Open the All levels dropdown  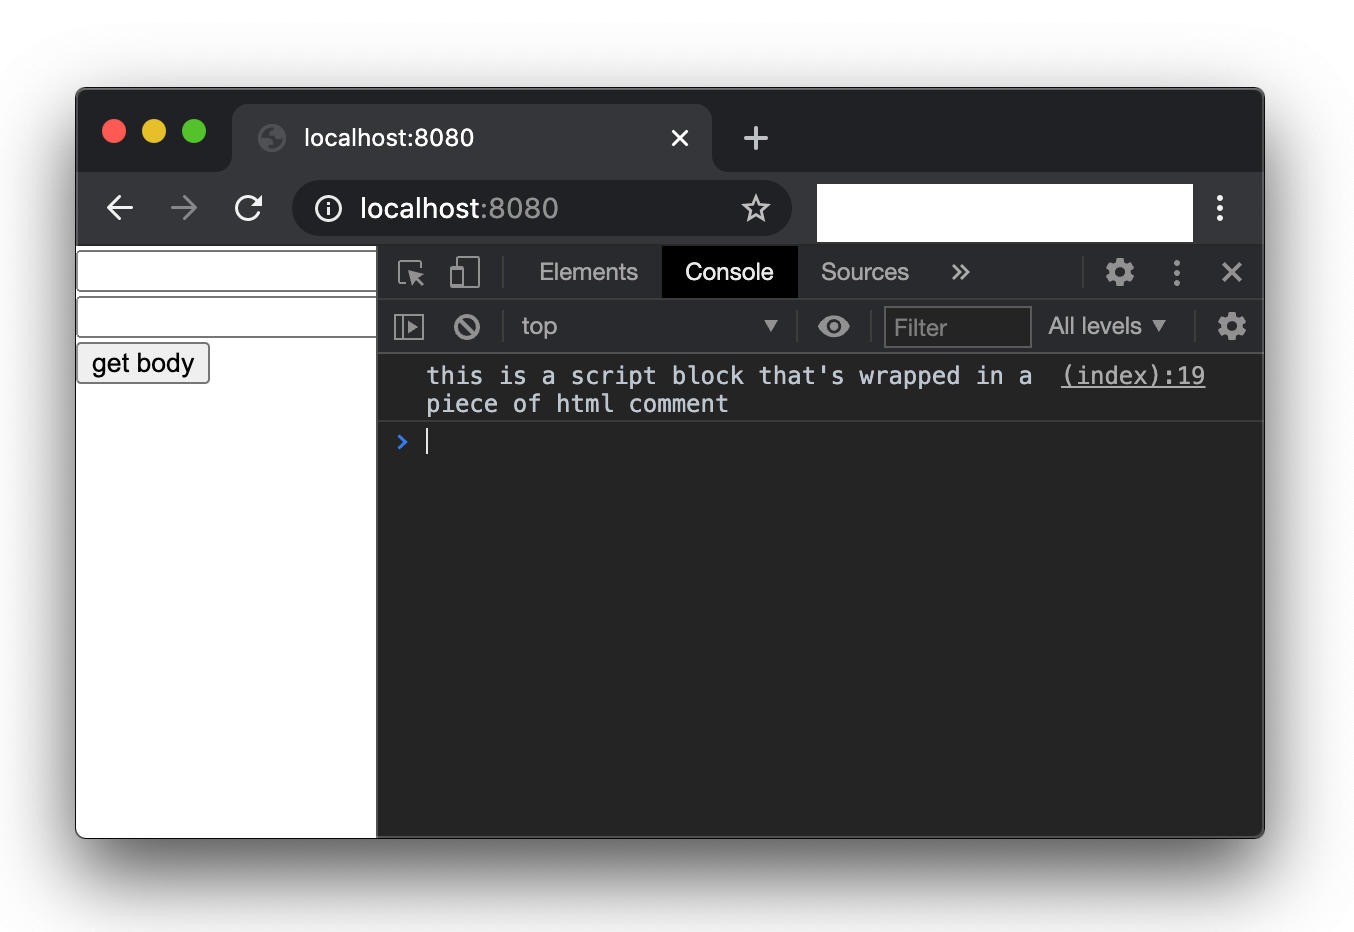coord(1106,326)
